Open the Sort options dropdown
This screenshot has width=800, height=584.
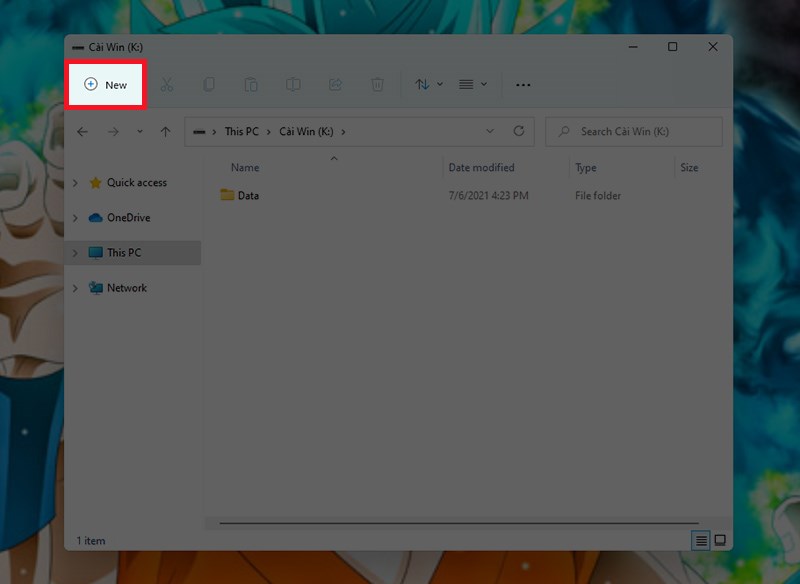point(428,85)
